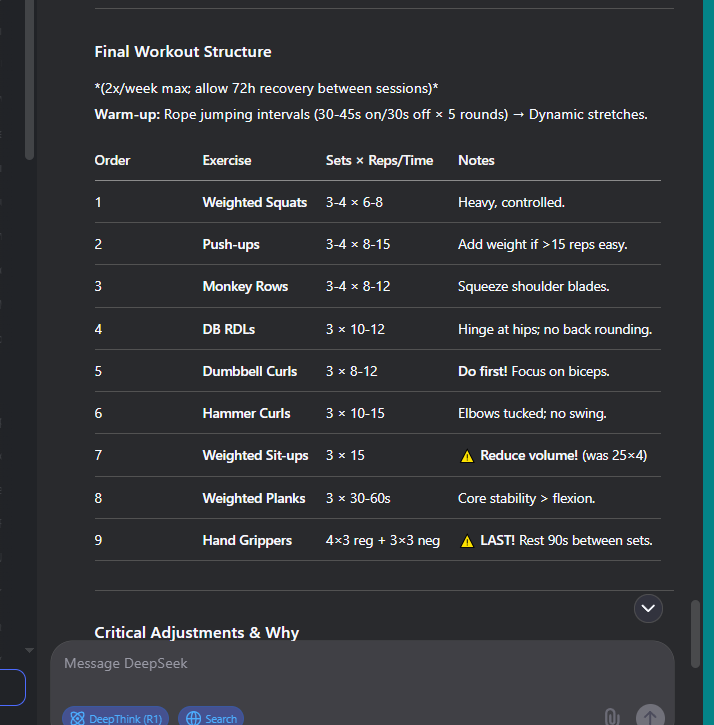Click the 'Reduce volume!' bold note

[x=529, y=455]
